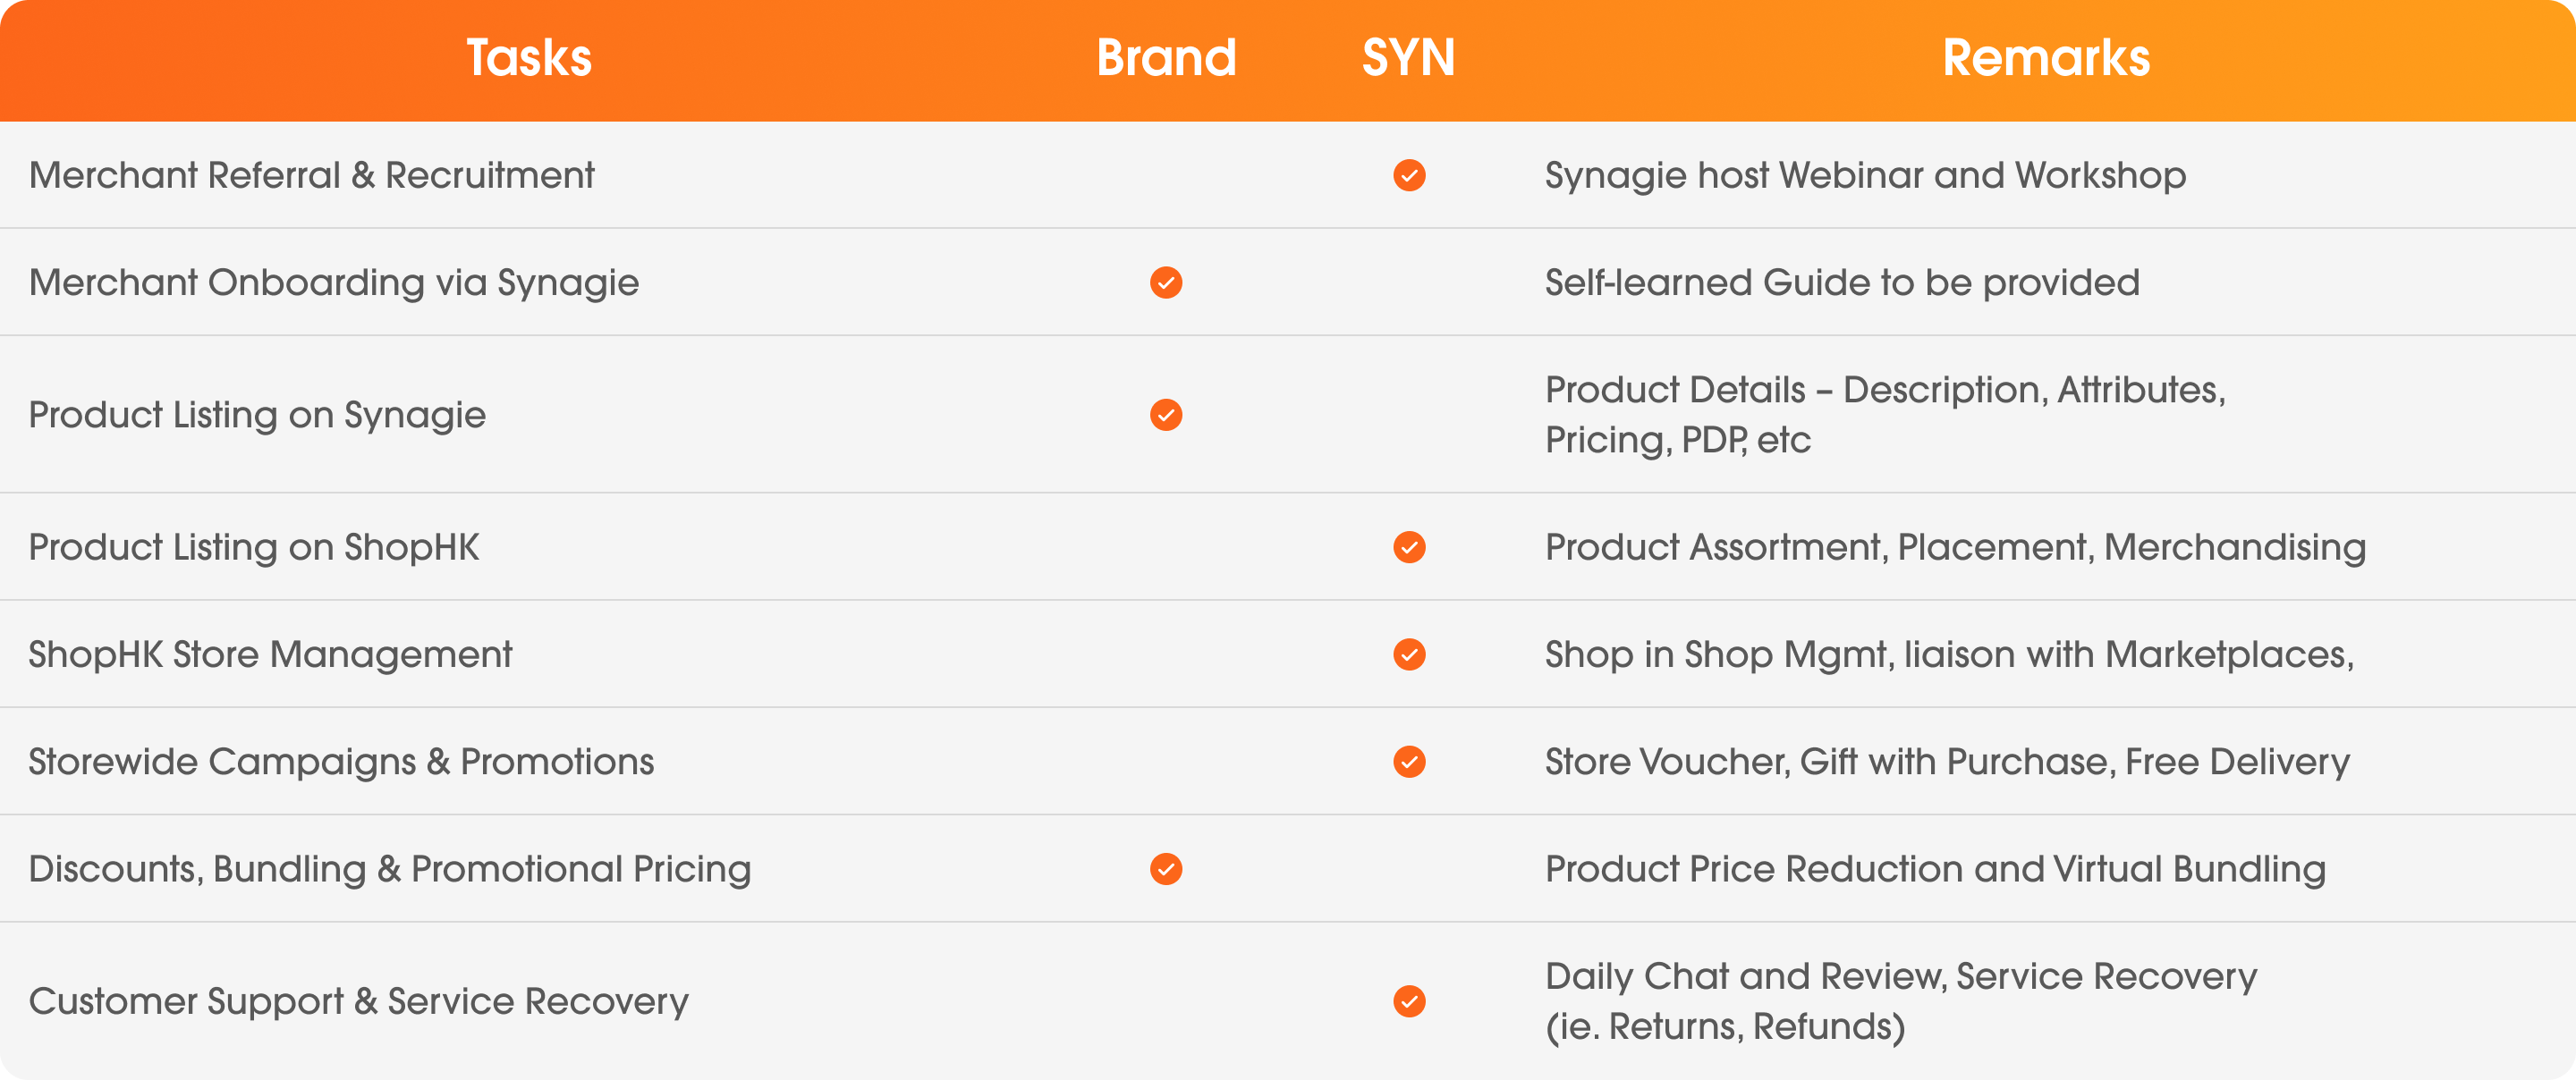Click SYN checkmark for Storewide Campaigns & Promotions
The width and height of the screenshot is (2576, 1080).
pos(1409,762)
